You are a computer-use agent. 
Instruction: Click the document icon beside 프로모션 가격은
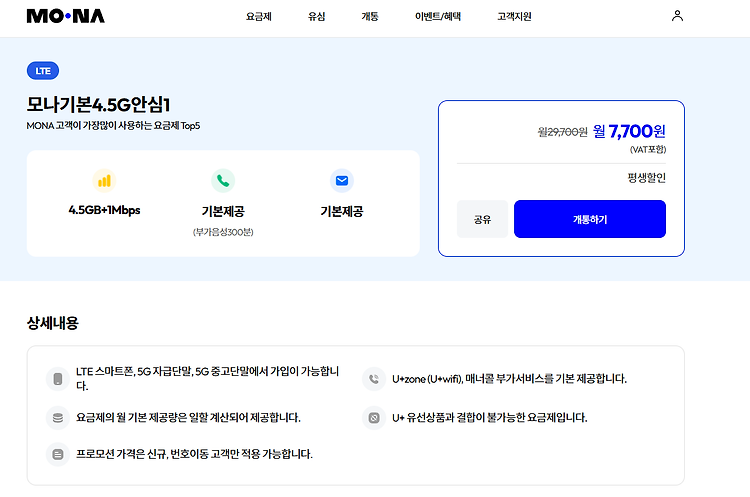click(x=58, y=454)
